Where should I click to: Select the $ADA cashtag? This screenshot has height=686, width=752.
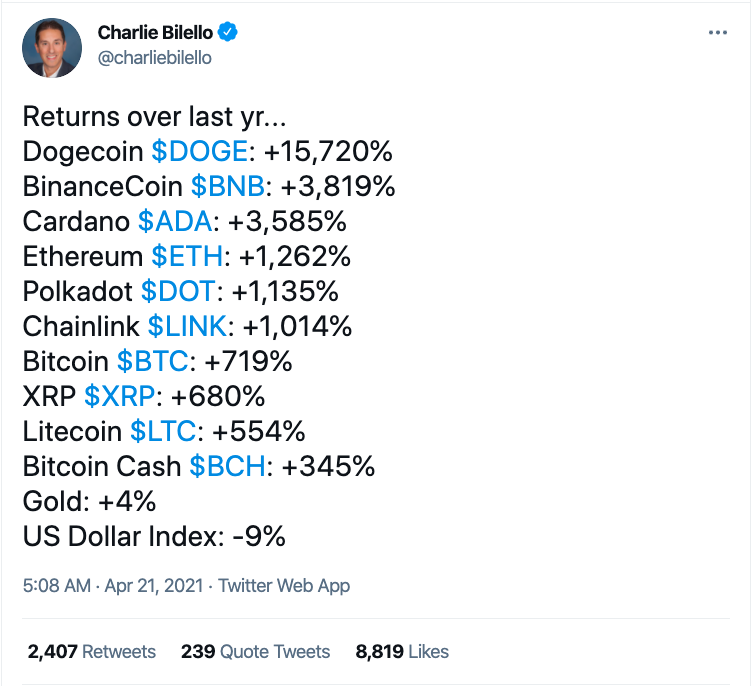(176, 222)
